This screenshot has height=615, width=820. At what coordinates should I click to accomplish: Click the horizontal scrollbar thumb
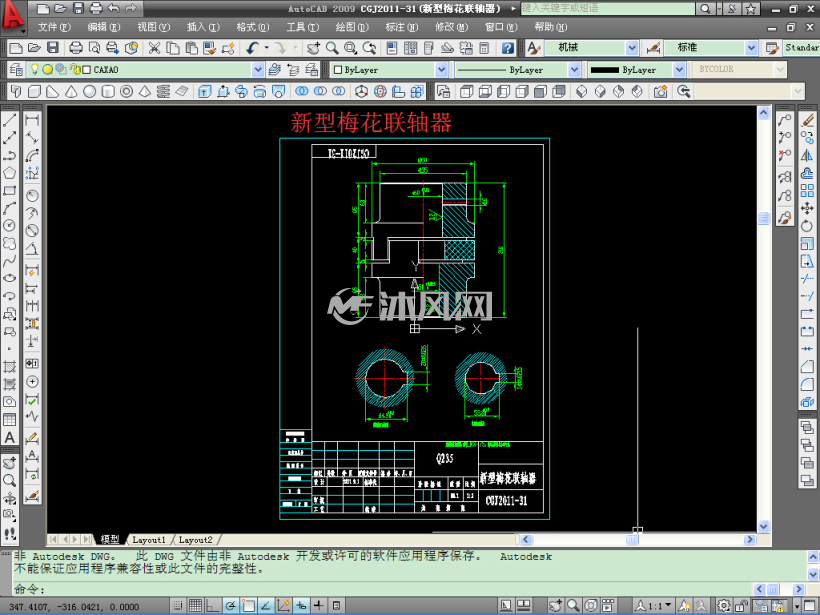[632, 539]
